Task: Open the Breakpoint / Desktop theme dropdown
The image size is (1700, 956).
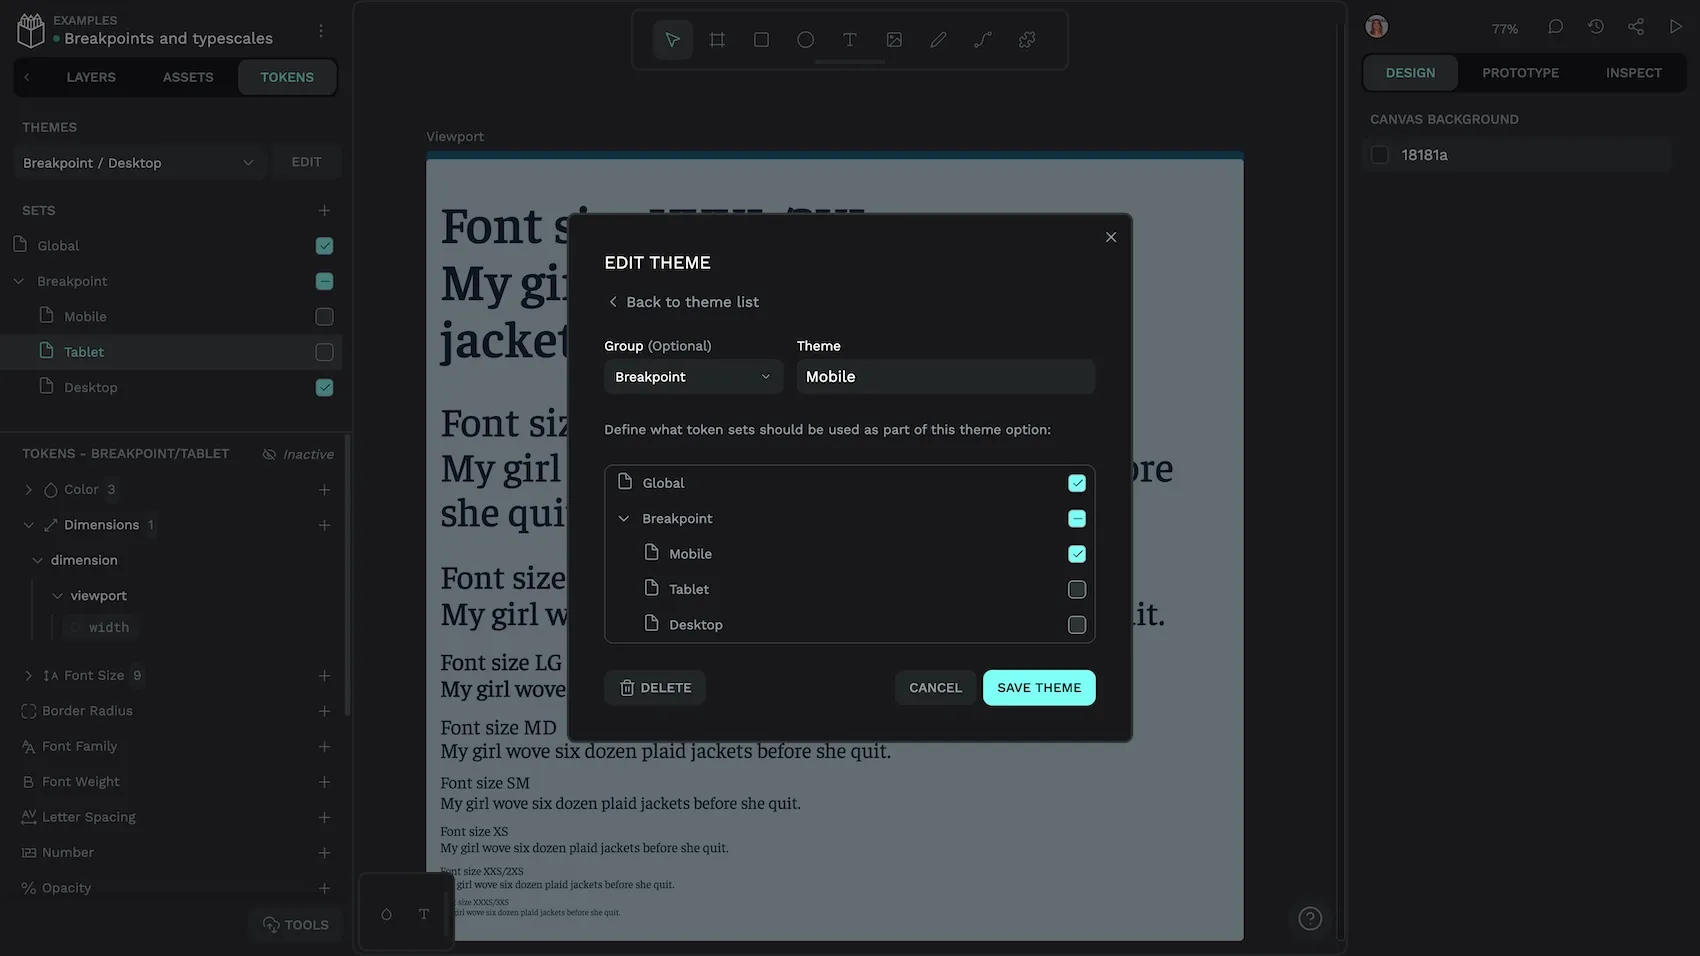Action: click(x=139, y=163)
